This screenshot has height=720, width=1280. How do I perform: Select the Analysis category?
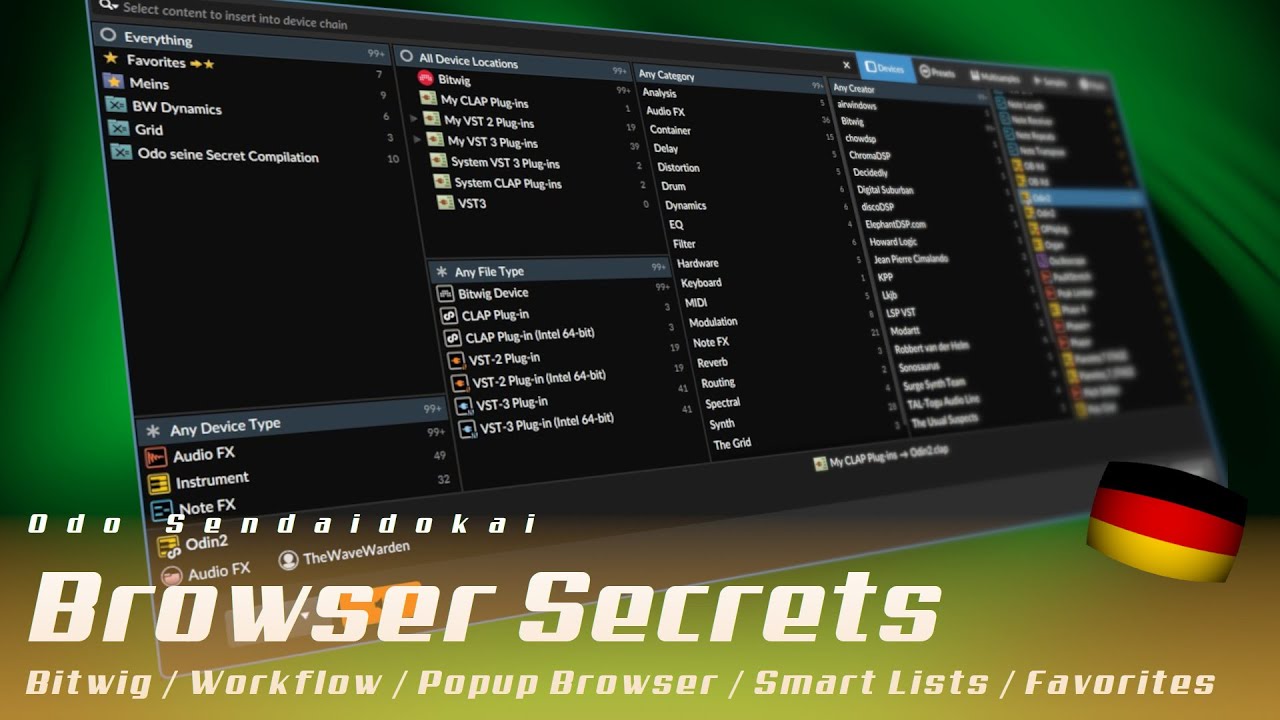click(659, 93)
